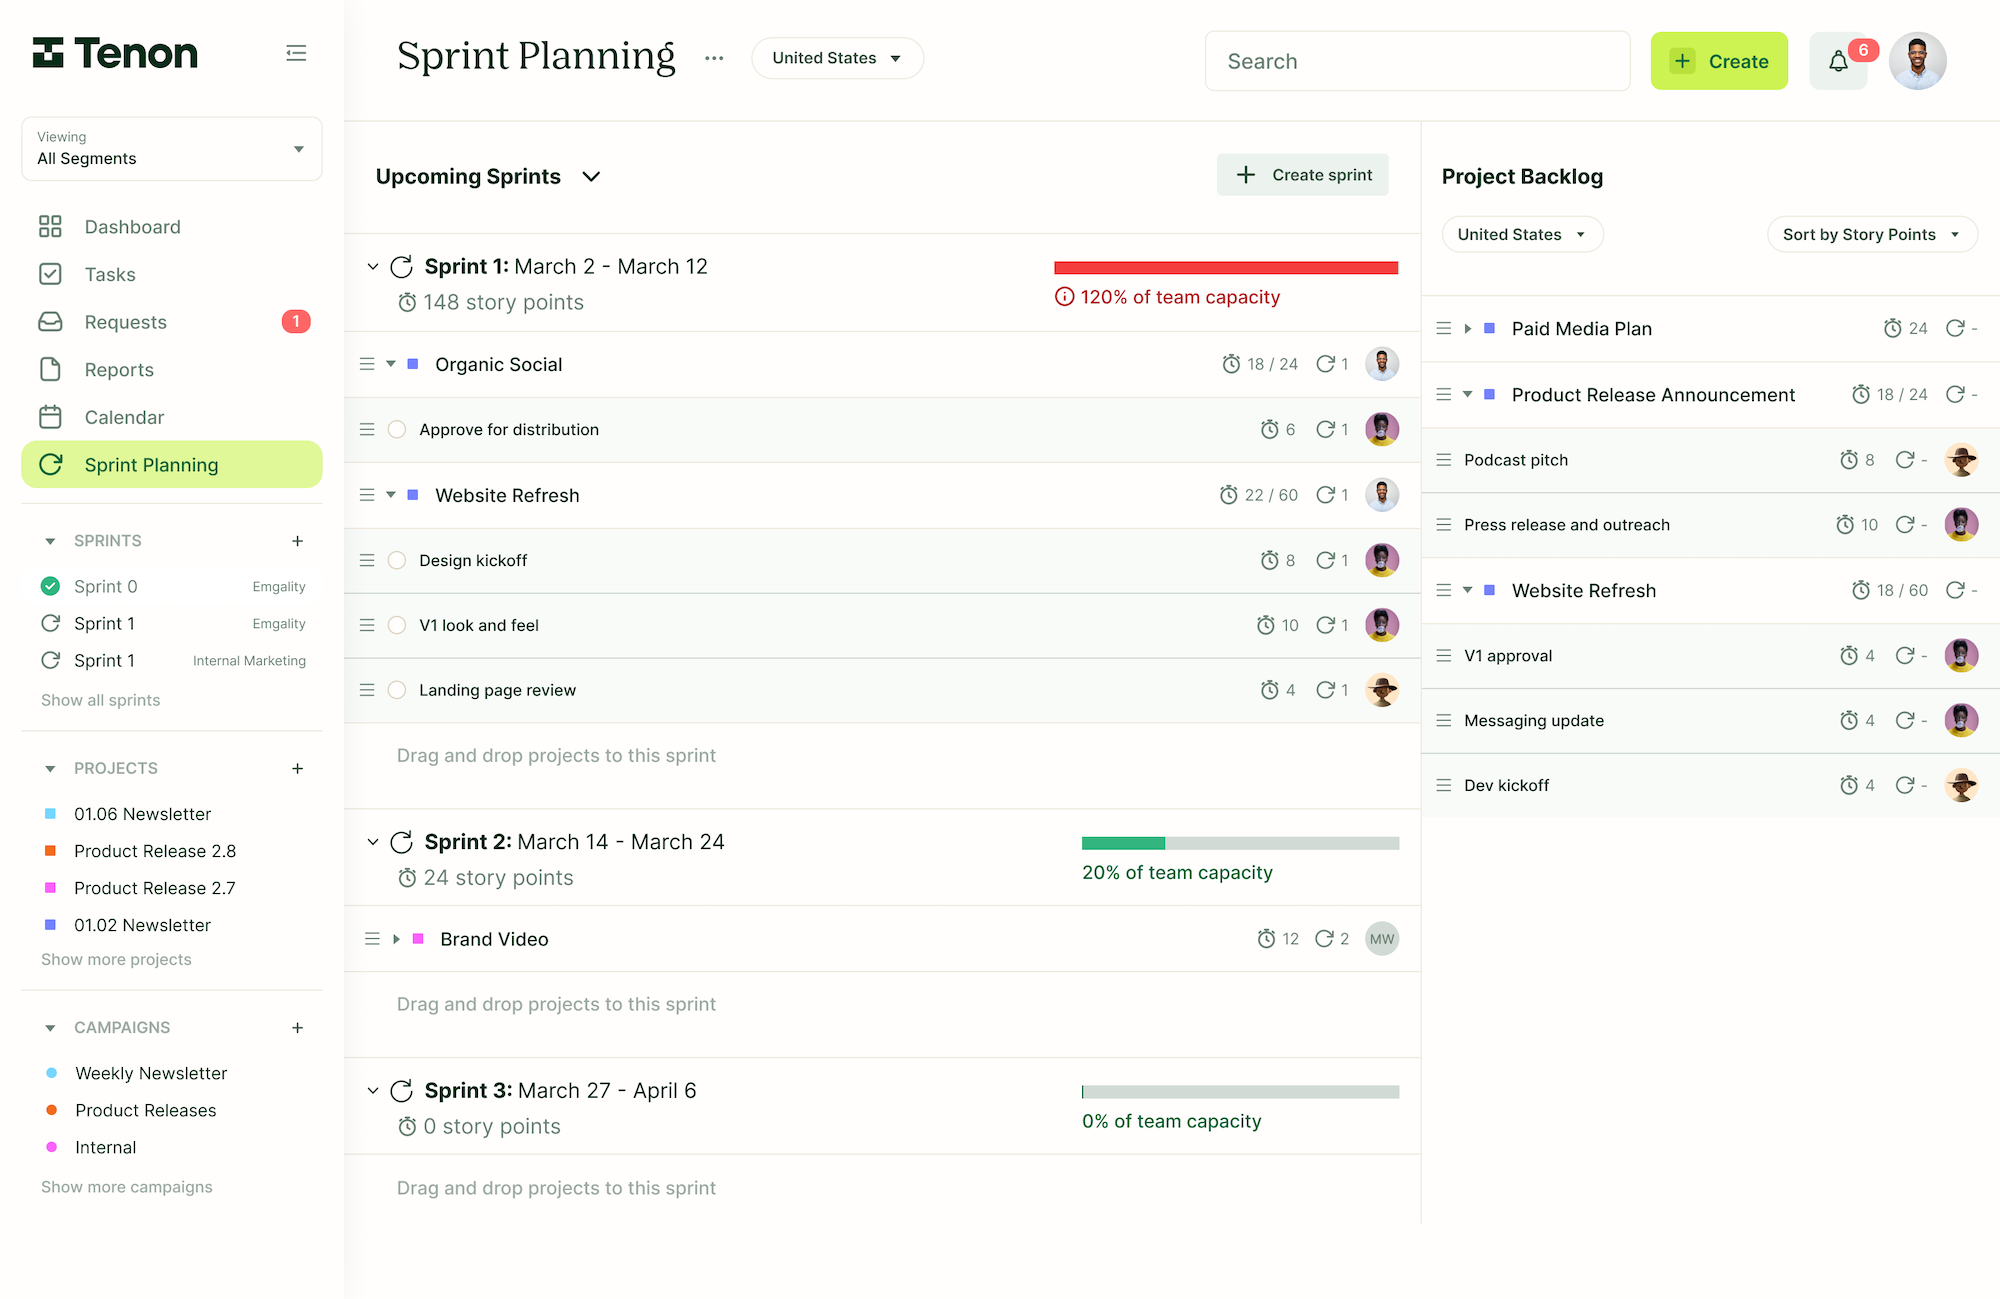Check off Design kickoff task
2000x1299 pixels.
pyautogui.click(x=397, y=561)
